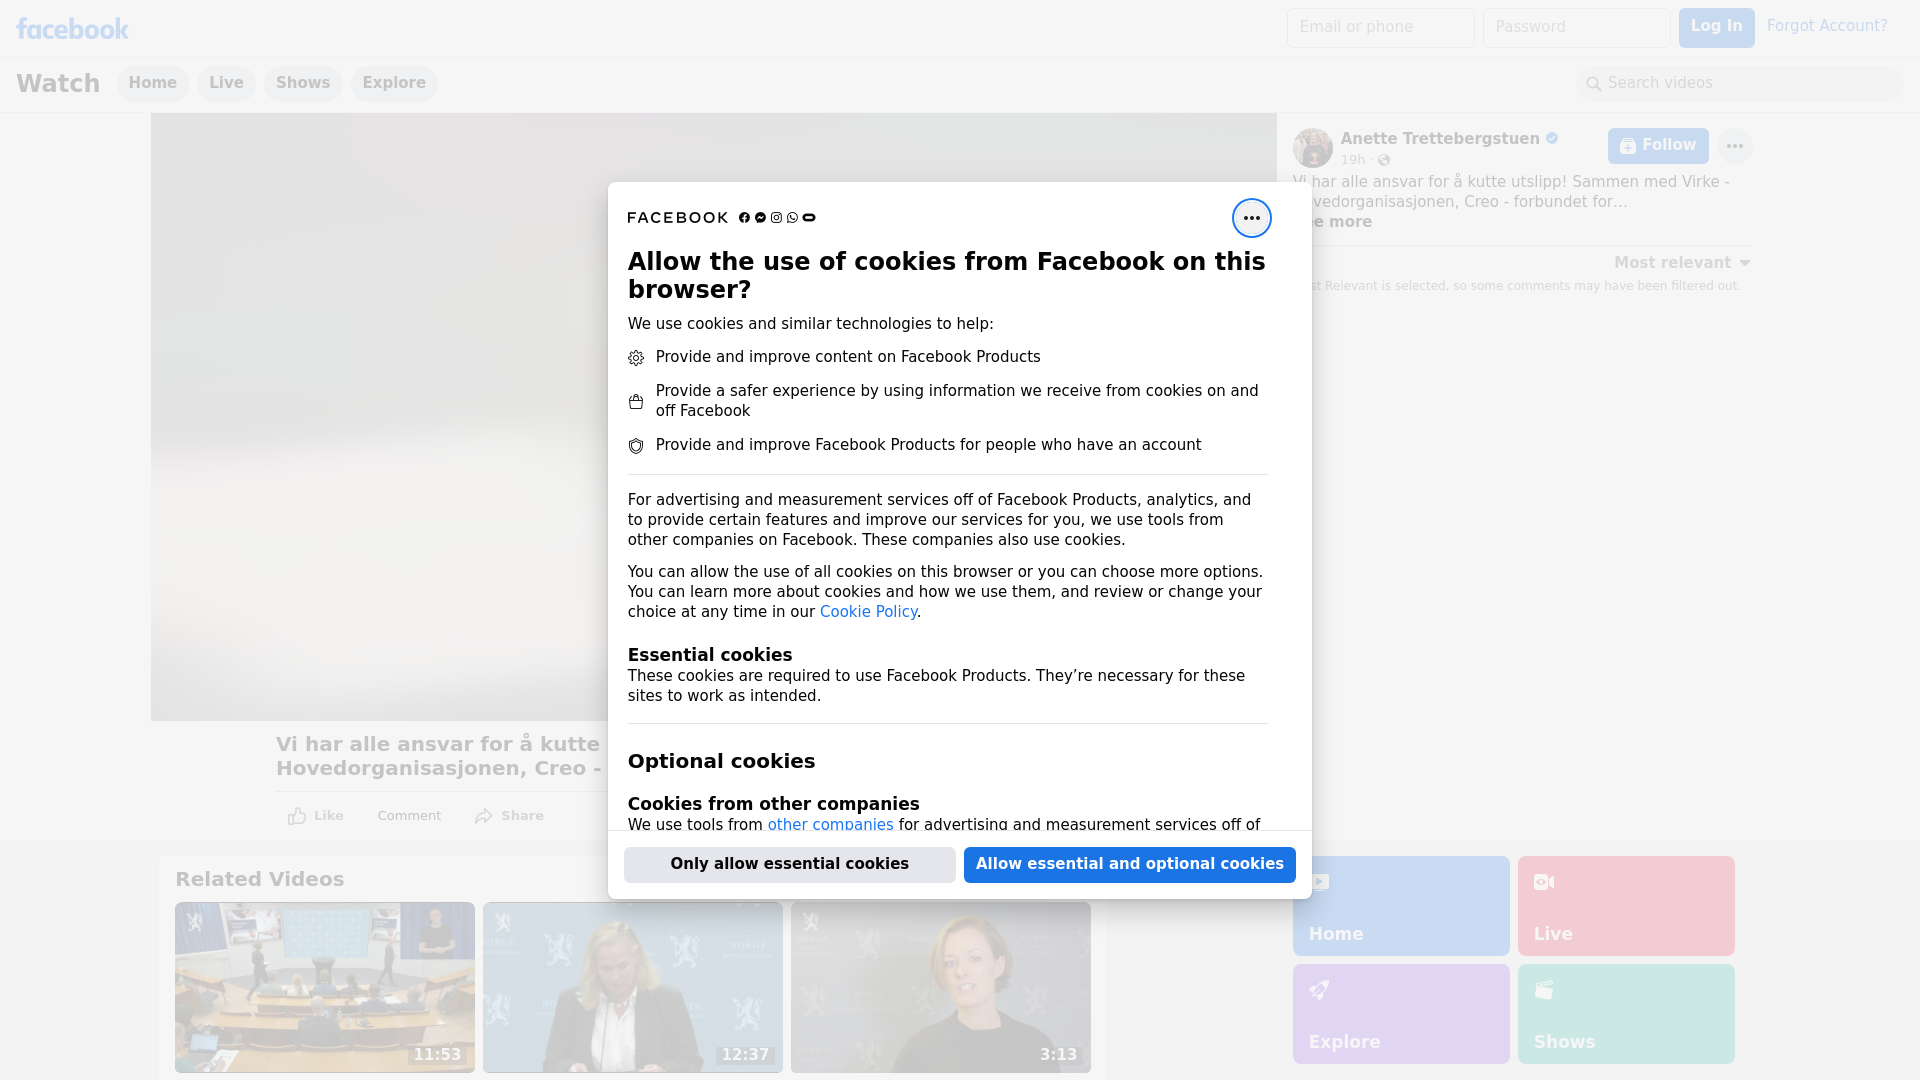Click the WhatsApp icon in dialog header
Image resolution: width=1920 pixels, height=1080 pixels.
click(792, 218)
